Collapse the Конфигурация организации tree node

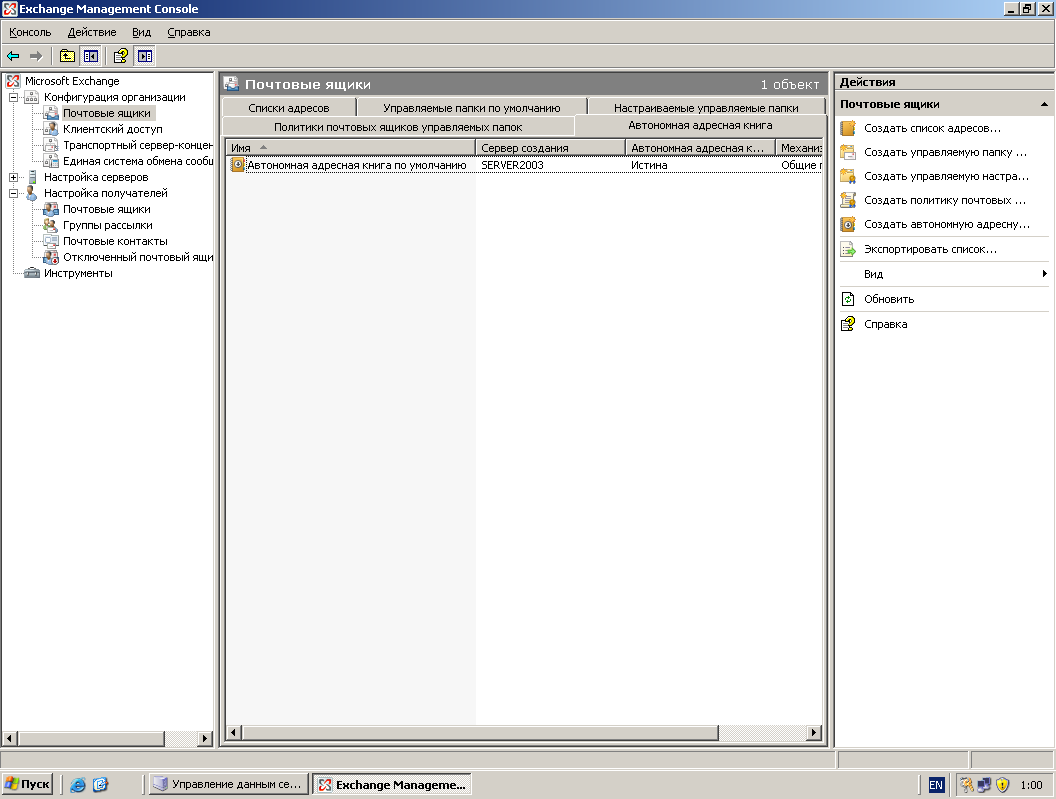point(13,97)
